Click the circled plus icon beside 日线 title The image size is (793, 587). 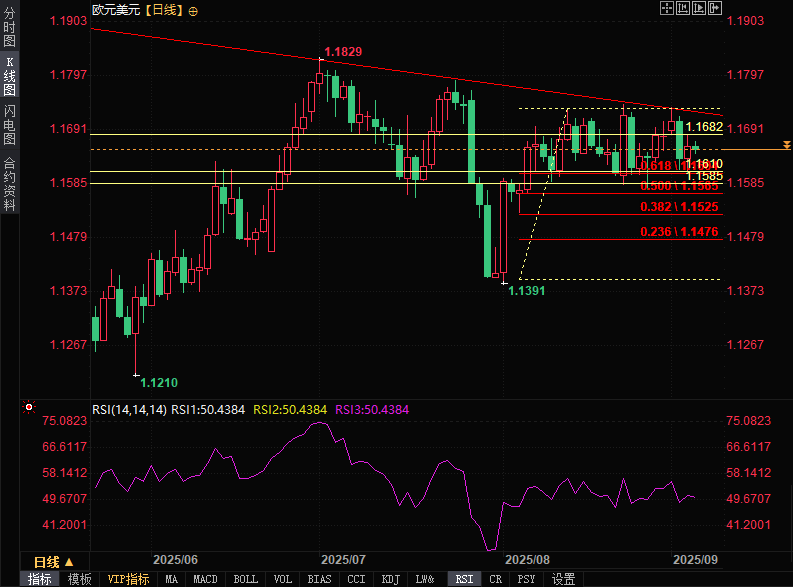coord(193,11)
